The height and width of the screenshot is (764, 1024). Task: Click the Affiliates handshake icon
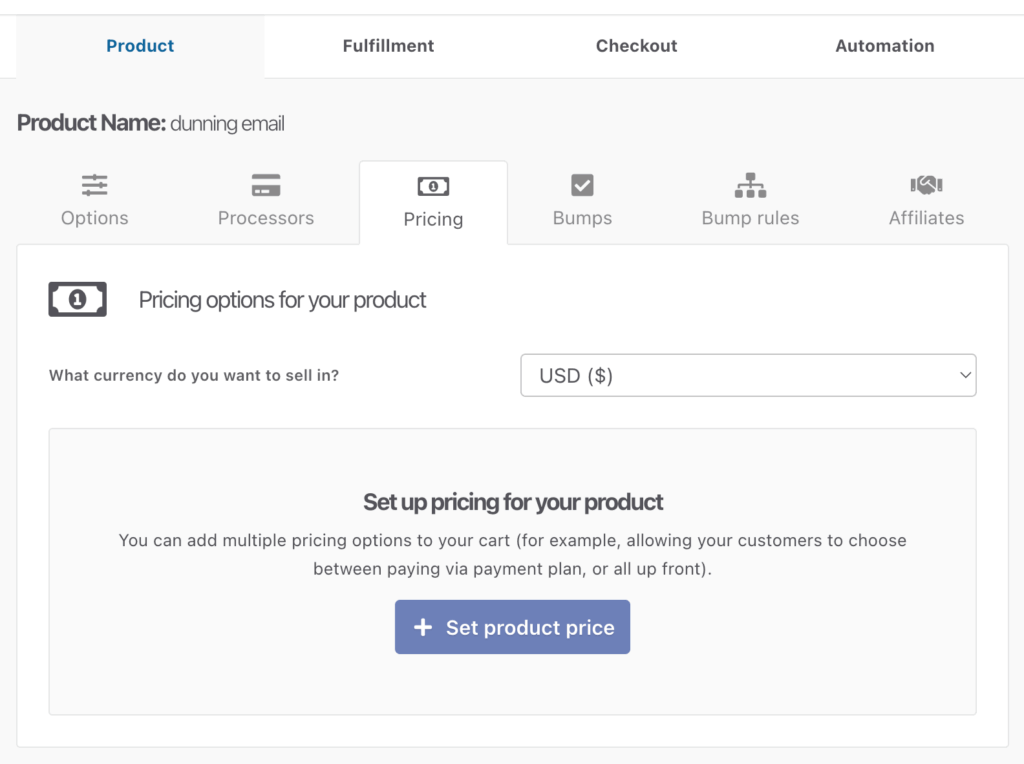pyautogui.click(x=926, y=185)
